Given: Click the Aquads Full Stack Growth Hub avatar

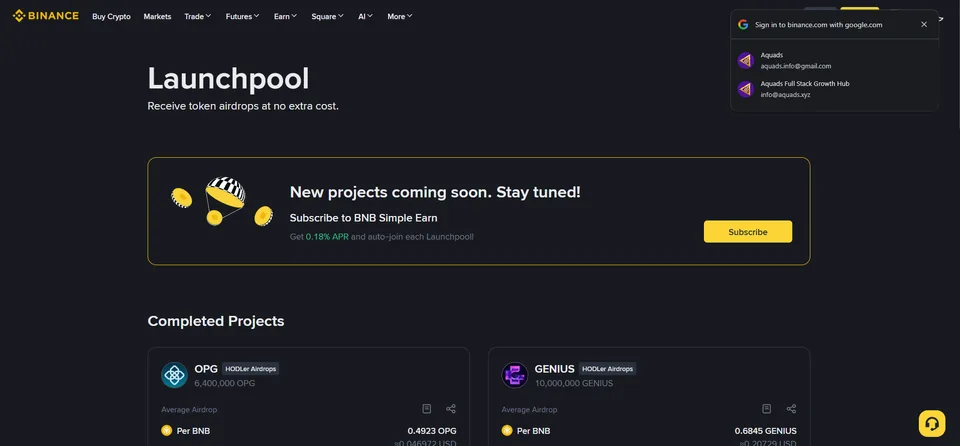Looking at the screenshot, I should click(745, 89).
